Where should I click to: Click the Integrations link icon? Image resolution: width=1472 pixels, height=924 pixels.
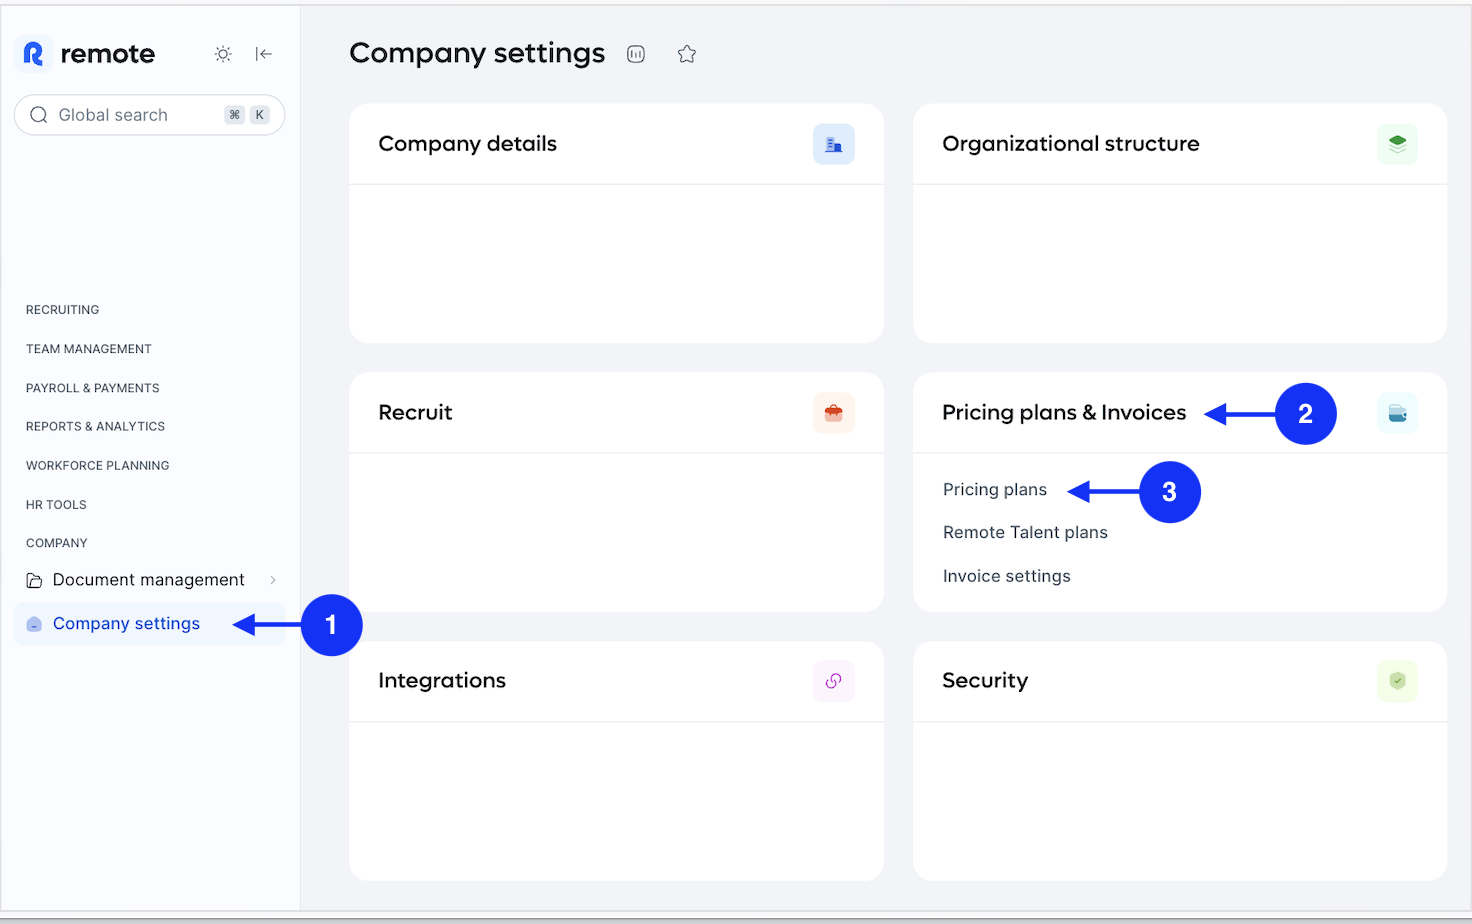(833, 680)
